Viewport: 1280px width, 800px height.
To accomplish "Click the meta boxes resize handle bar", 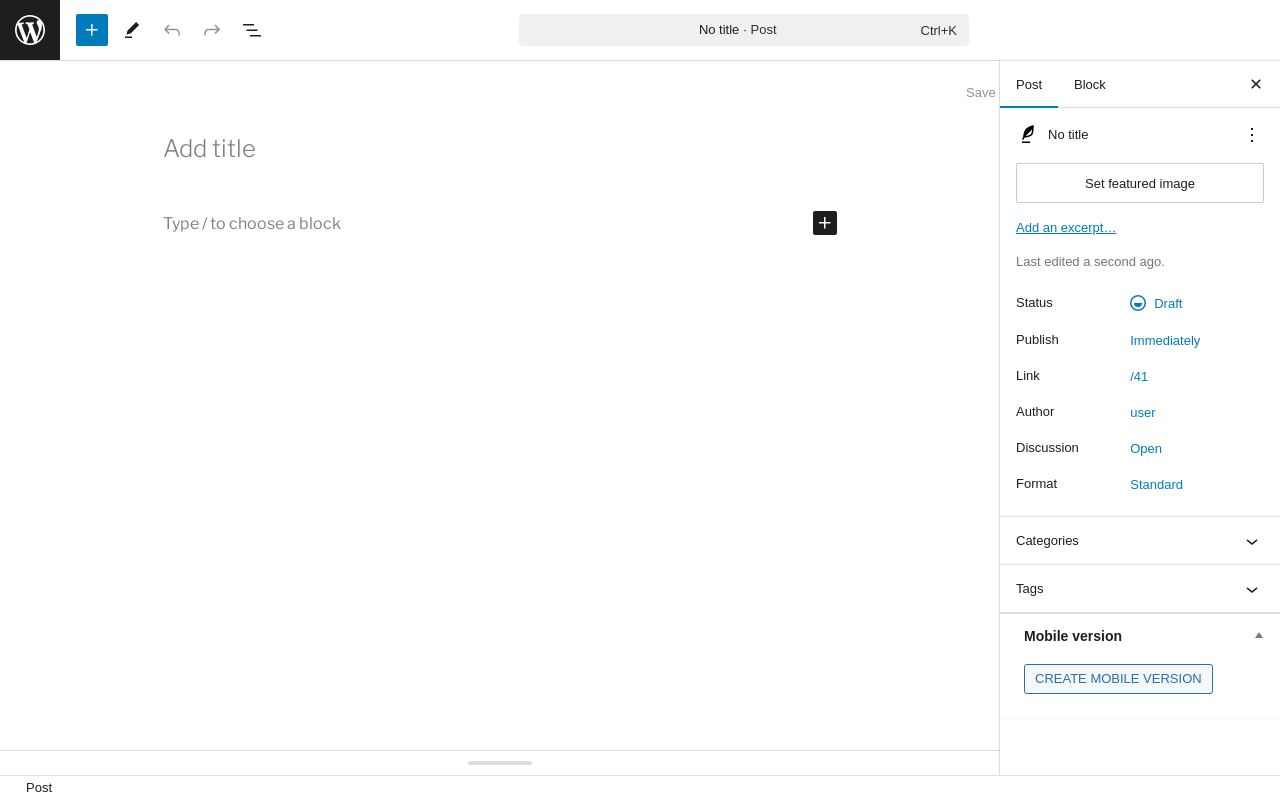I will point(500,763).
